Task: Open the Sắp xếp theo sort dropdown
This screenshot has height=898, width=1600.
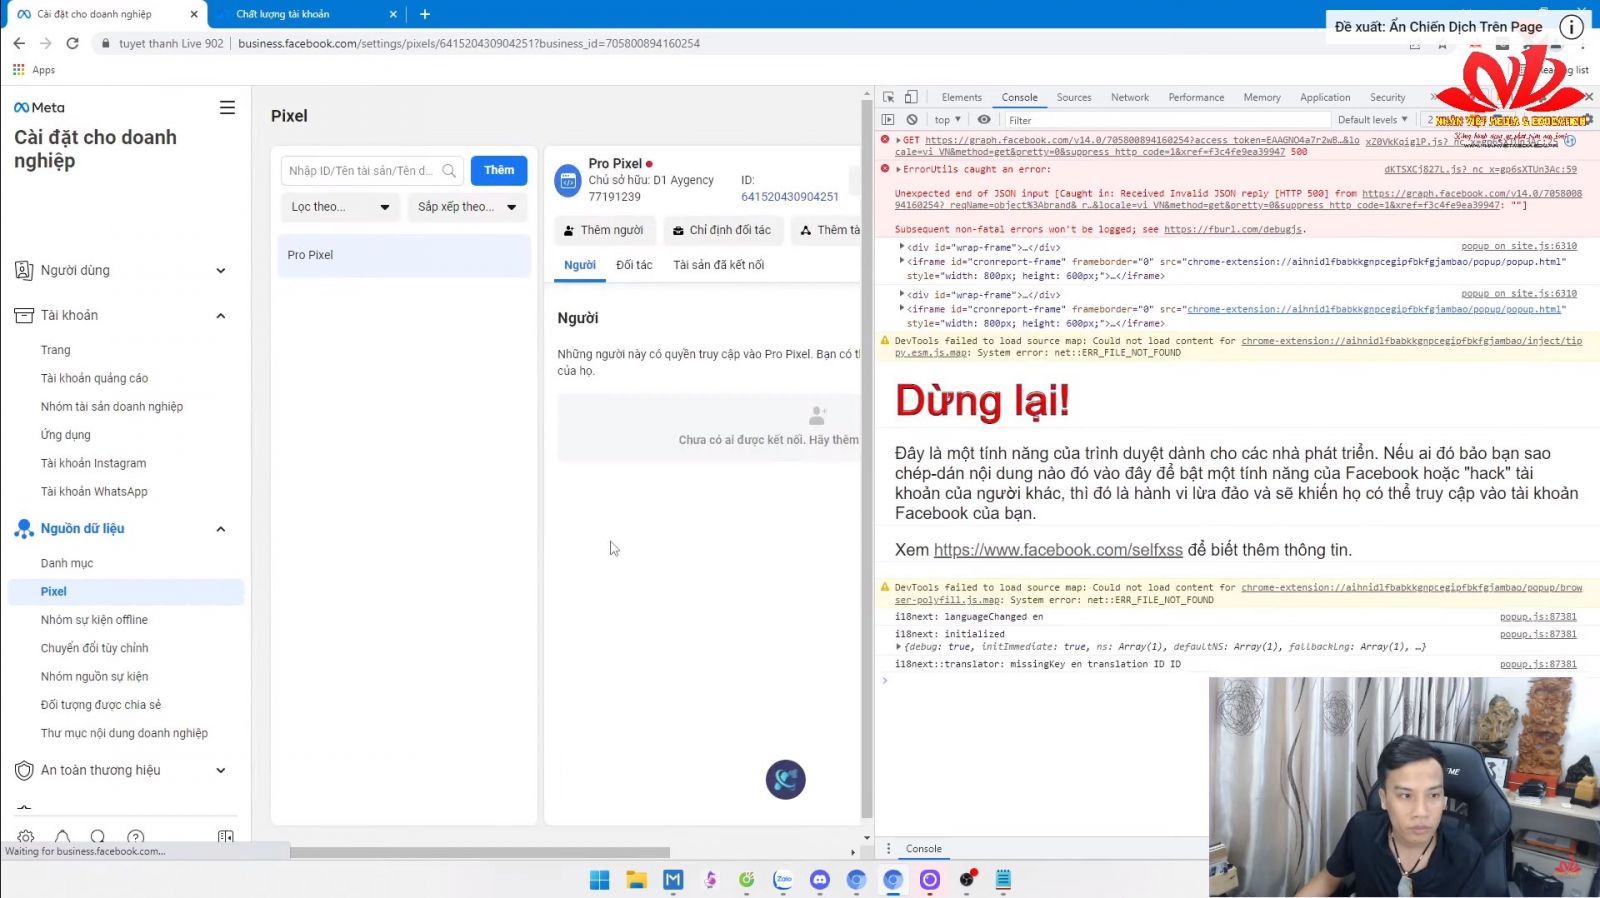Action: [x=467, y=207]
